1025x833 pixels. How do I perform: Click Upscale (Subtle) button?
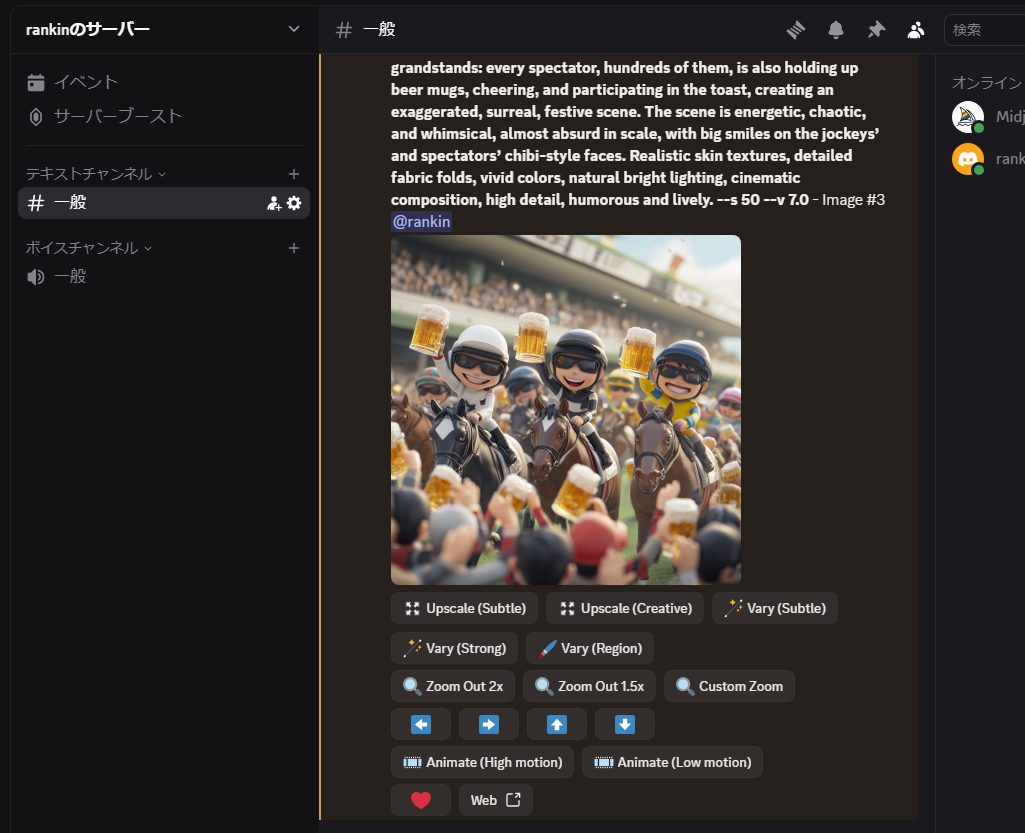point(465,608)
